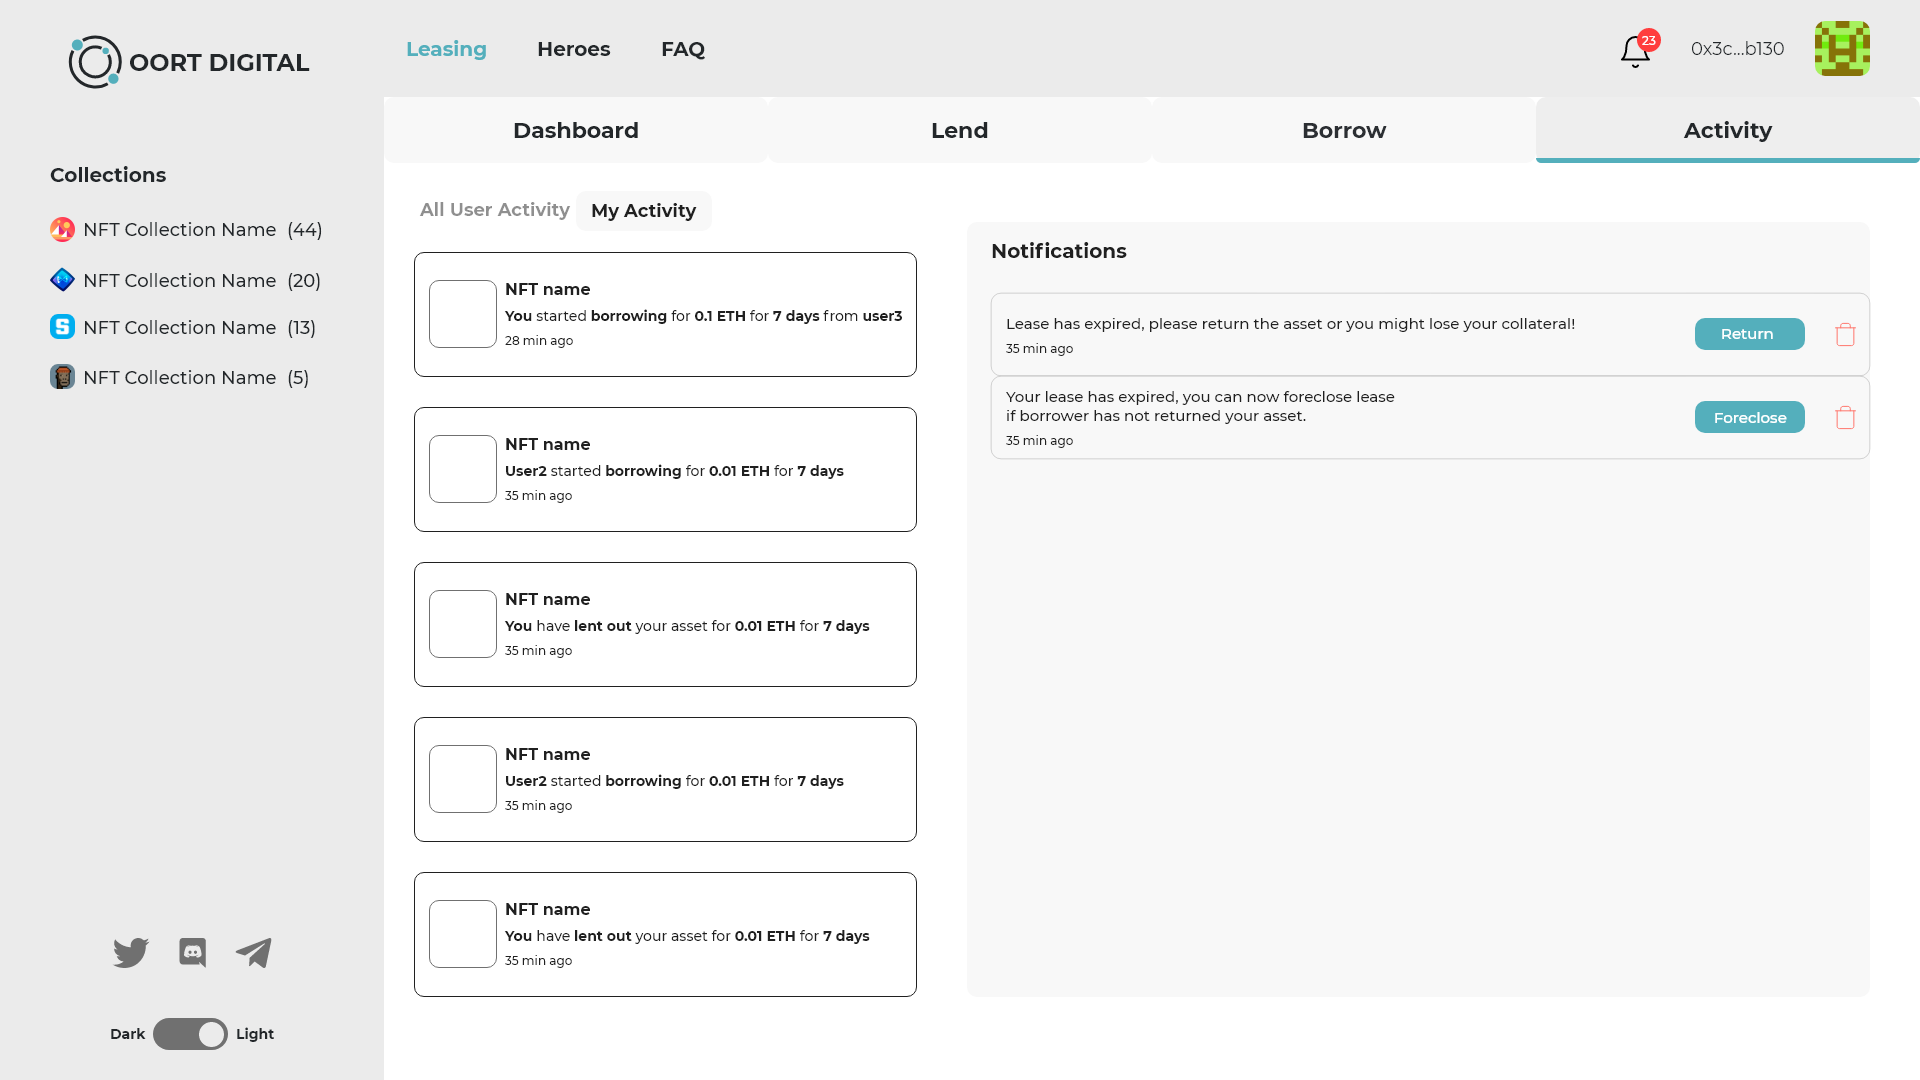Open NFT Collection Name (5)
This screenshot has width=1920, height=1080.
[196, 377]
